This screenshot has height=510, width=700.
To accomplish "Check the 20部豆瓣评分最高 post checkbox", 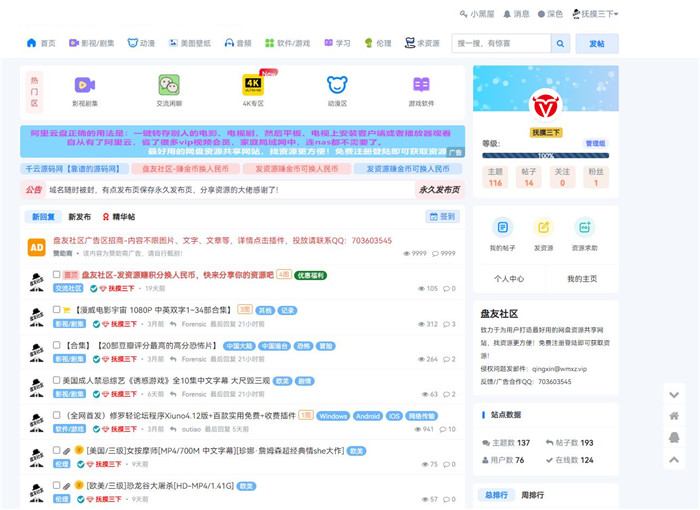I will click(x=57, y=345).
